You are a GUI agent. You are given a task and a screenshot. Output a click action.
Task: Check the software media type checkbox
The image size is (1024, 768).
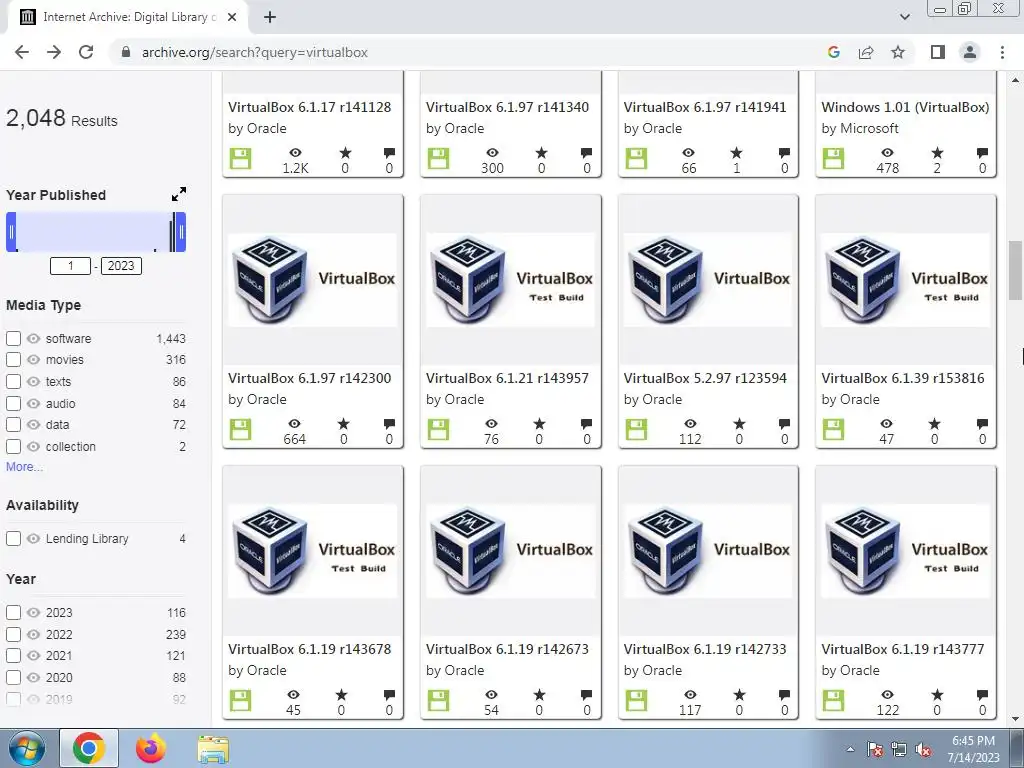point(13,338)
